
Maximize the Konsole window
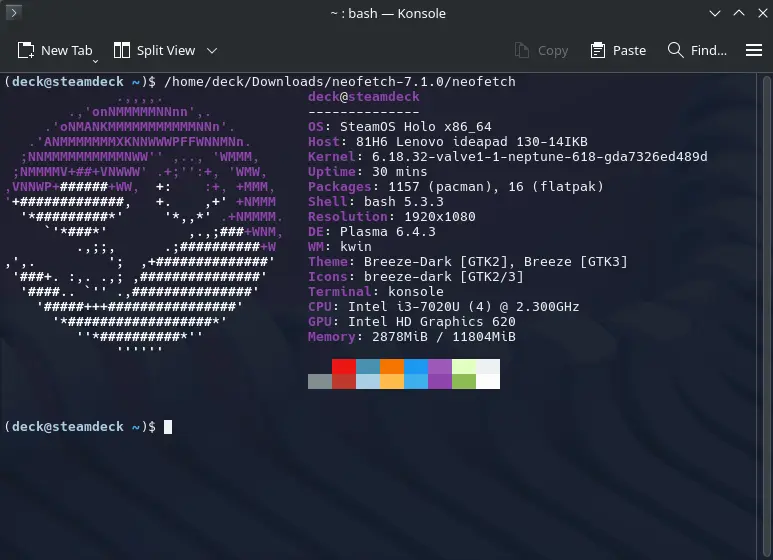(x=739, y=13)
